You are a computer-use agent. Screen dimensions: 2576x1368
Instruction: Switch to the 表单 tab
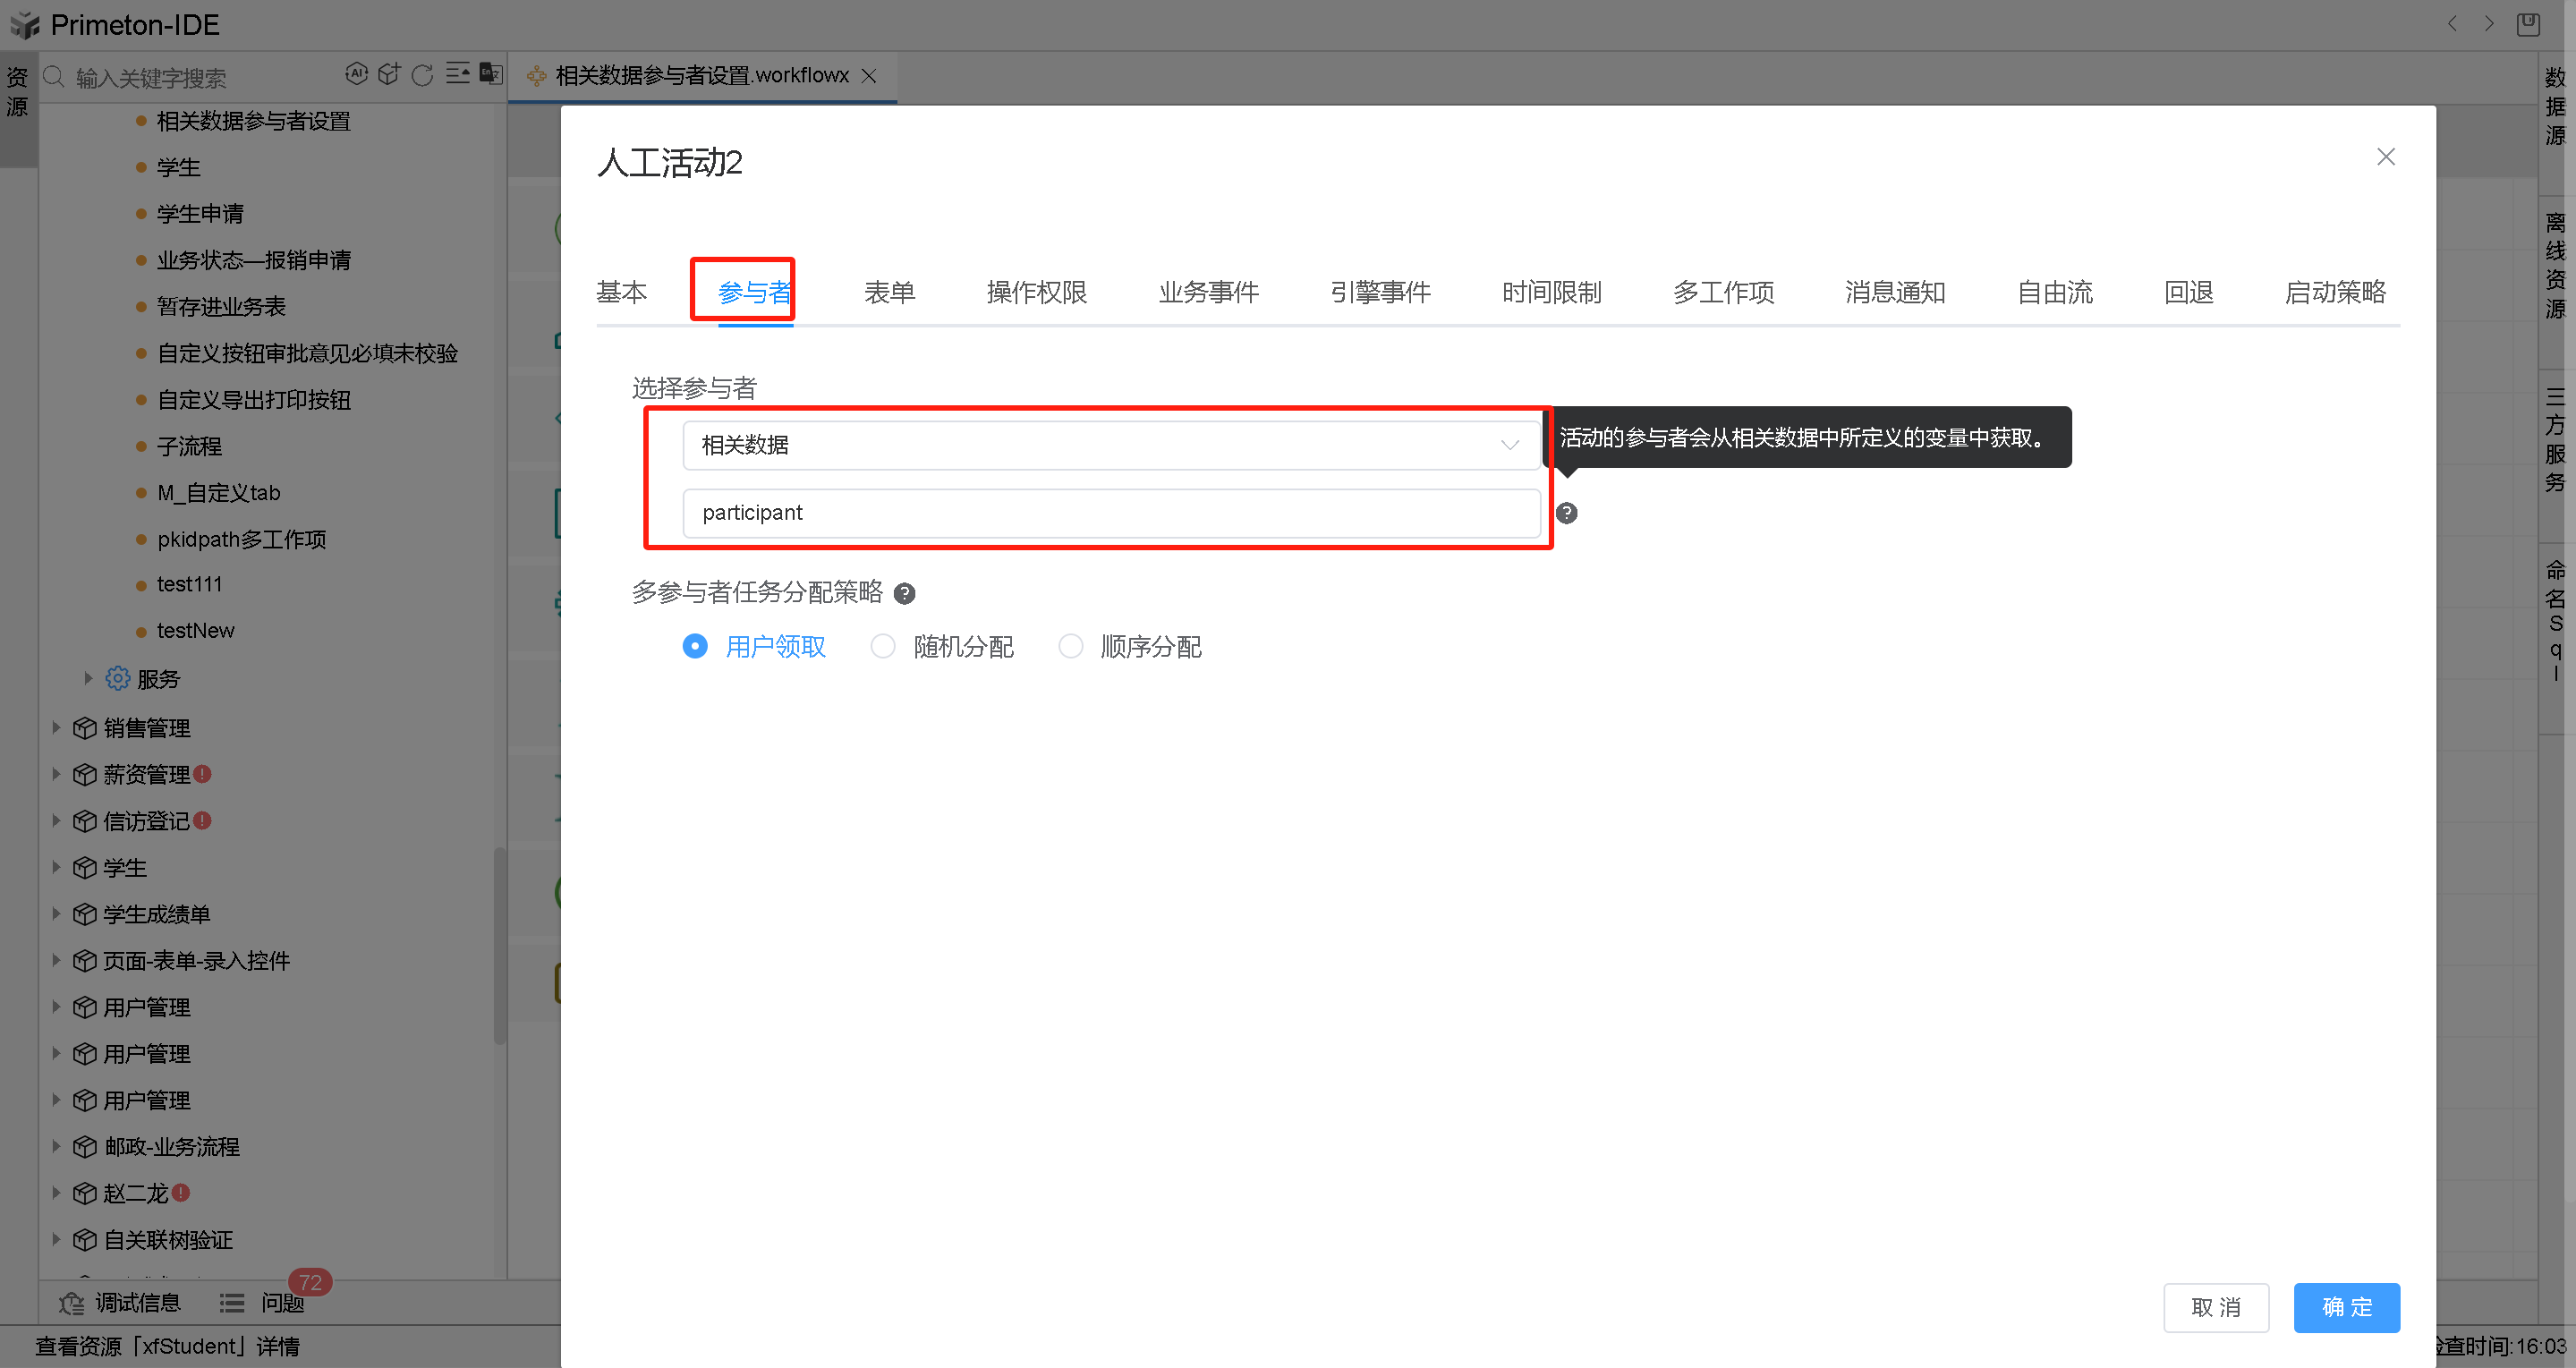(889, 291)
